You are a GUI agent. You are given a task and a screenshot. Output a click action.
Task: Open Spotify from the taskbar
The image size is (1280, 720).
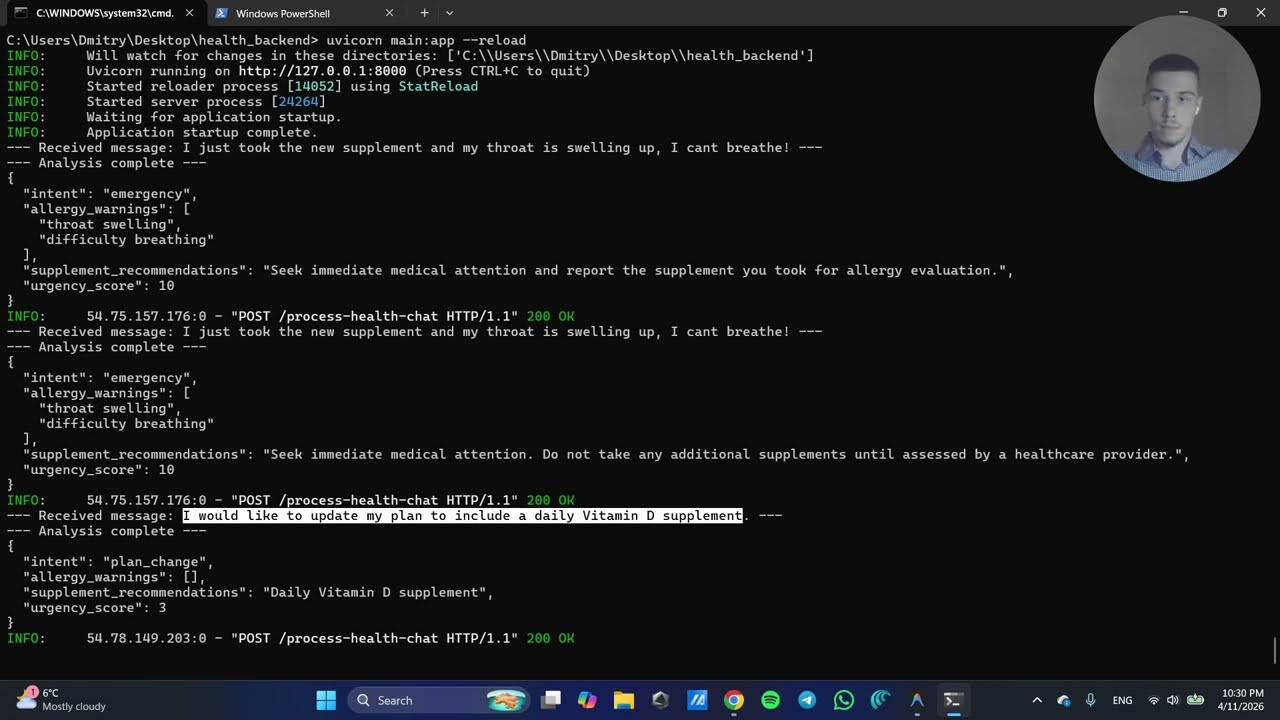tap(770, 700)
